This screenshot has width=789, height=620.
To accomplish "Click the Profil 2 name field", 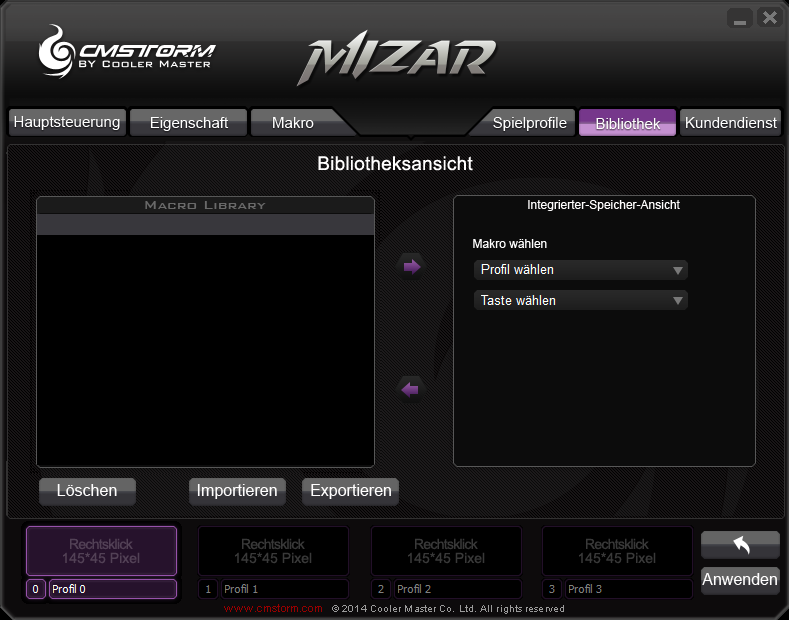I will tap(458, 589).
